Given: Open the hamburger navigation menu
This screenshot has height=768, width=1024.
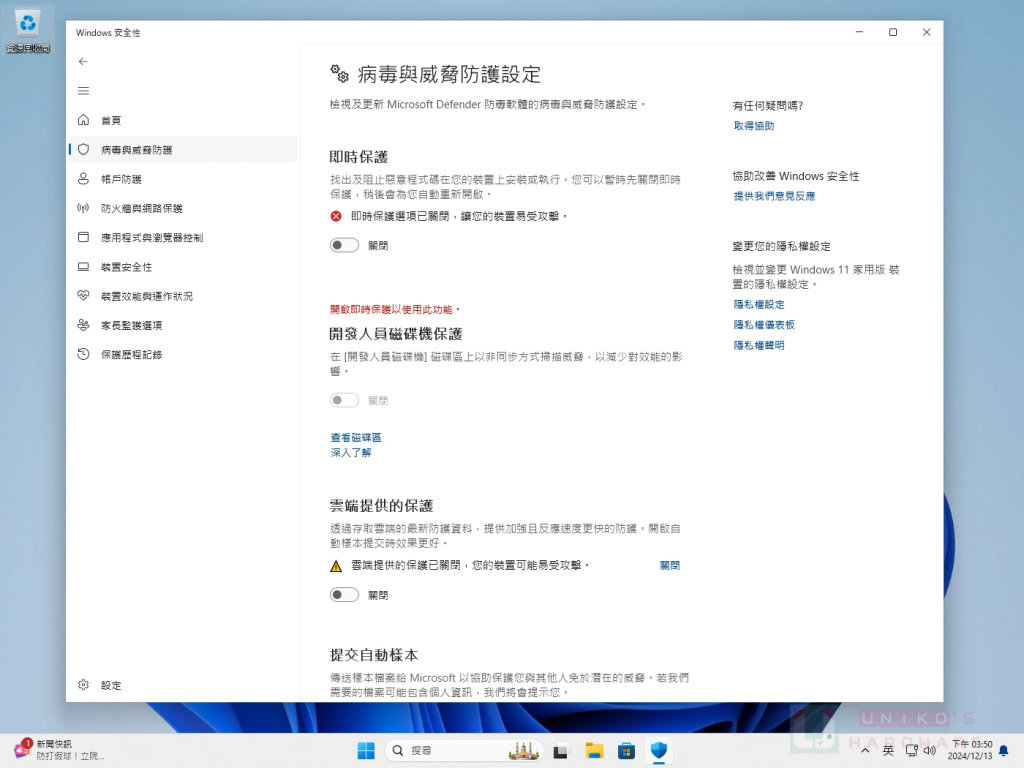Looking at the screenshot, I should point(83,91).
